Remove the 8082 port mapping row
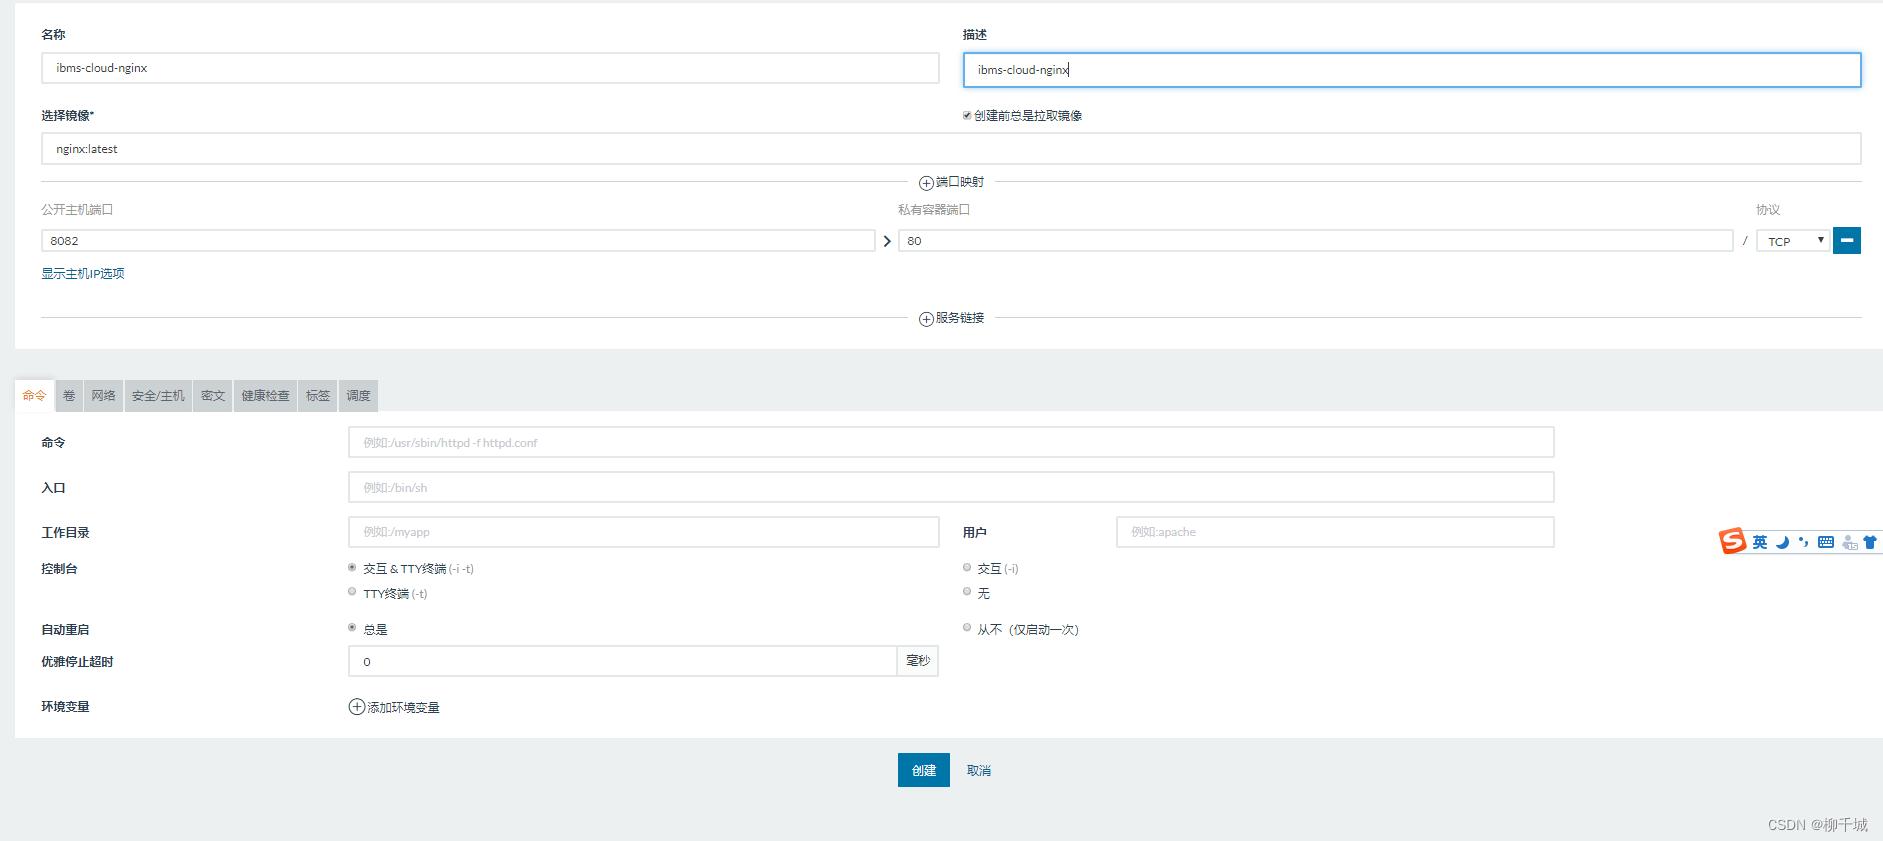This screenshot has width=1883, height=841. pyautogui.click(x=1846, y=241)
